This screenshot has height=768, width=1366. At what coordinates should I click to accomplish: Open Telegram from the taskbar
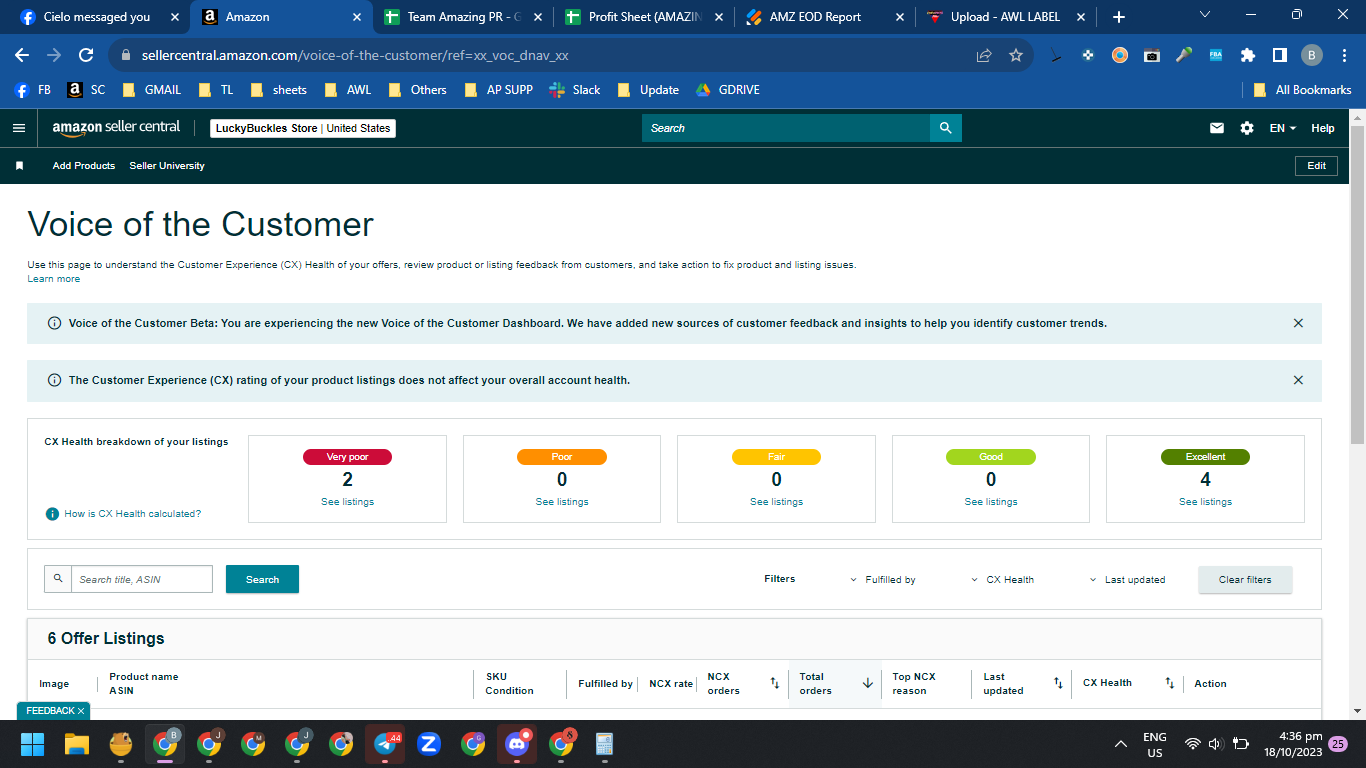pos(385,744)
